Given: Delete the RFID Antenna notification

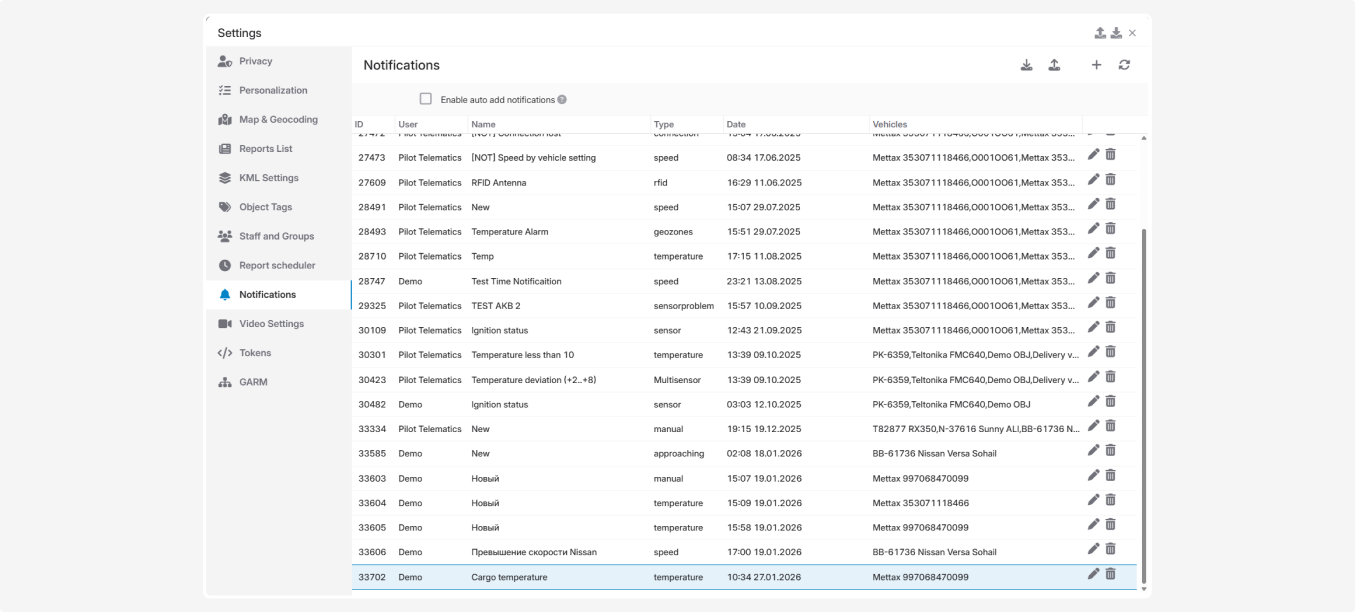Looking at the screenshot, I should (x=1110, y=180).
